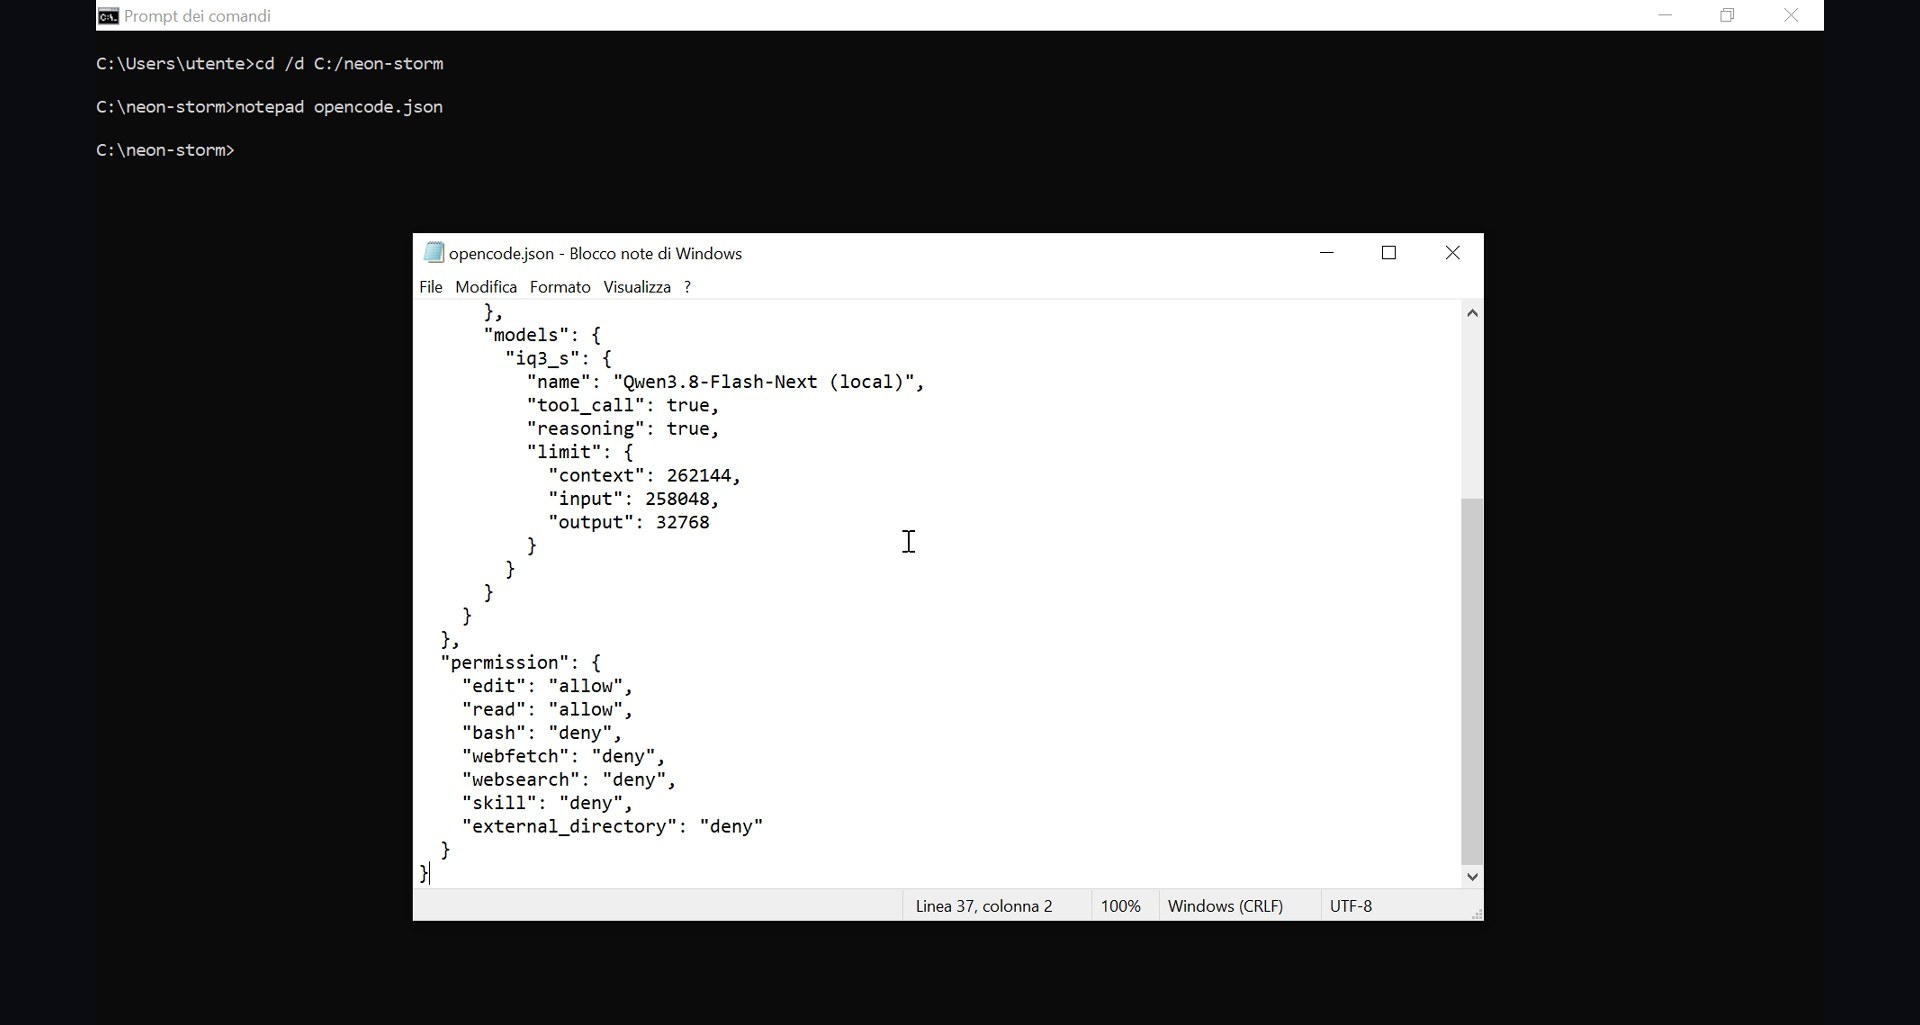Open the Formato menu
1920x1025 pixels.
tap(560, 287)
